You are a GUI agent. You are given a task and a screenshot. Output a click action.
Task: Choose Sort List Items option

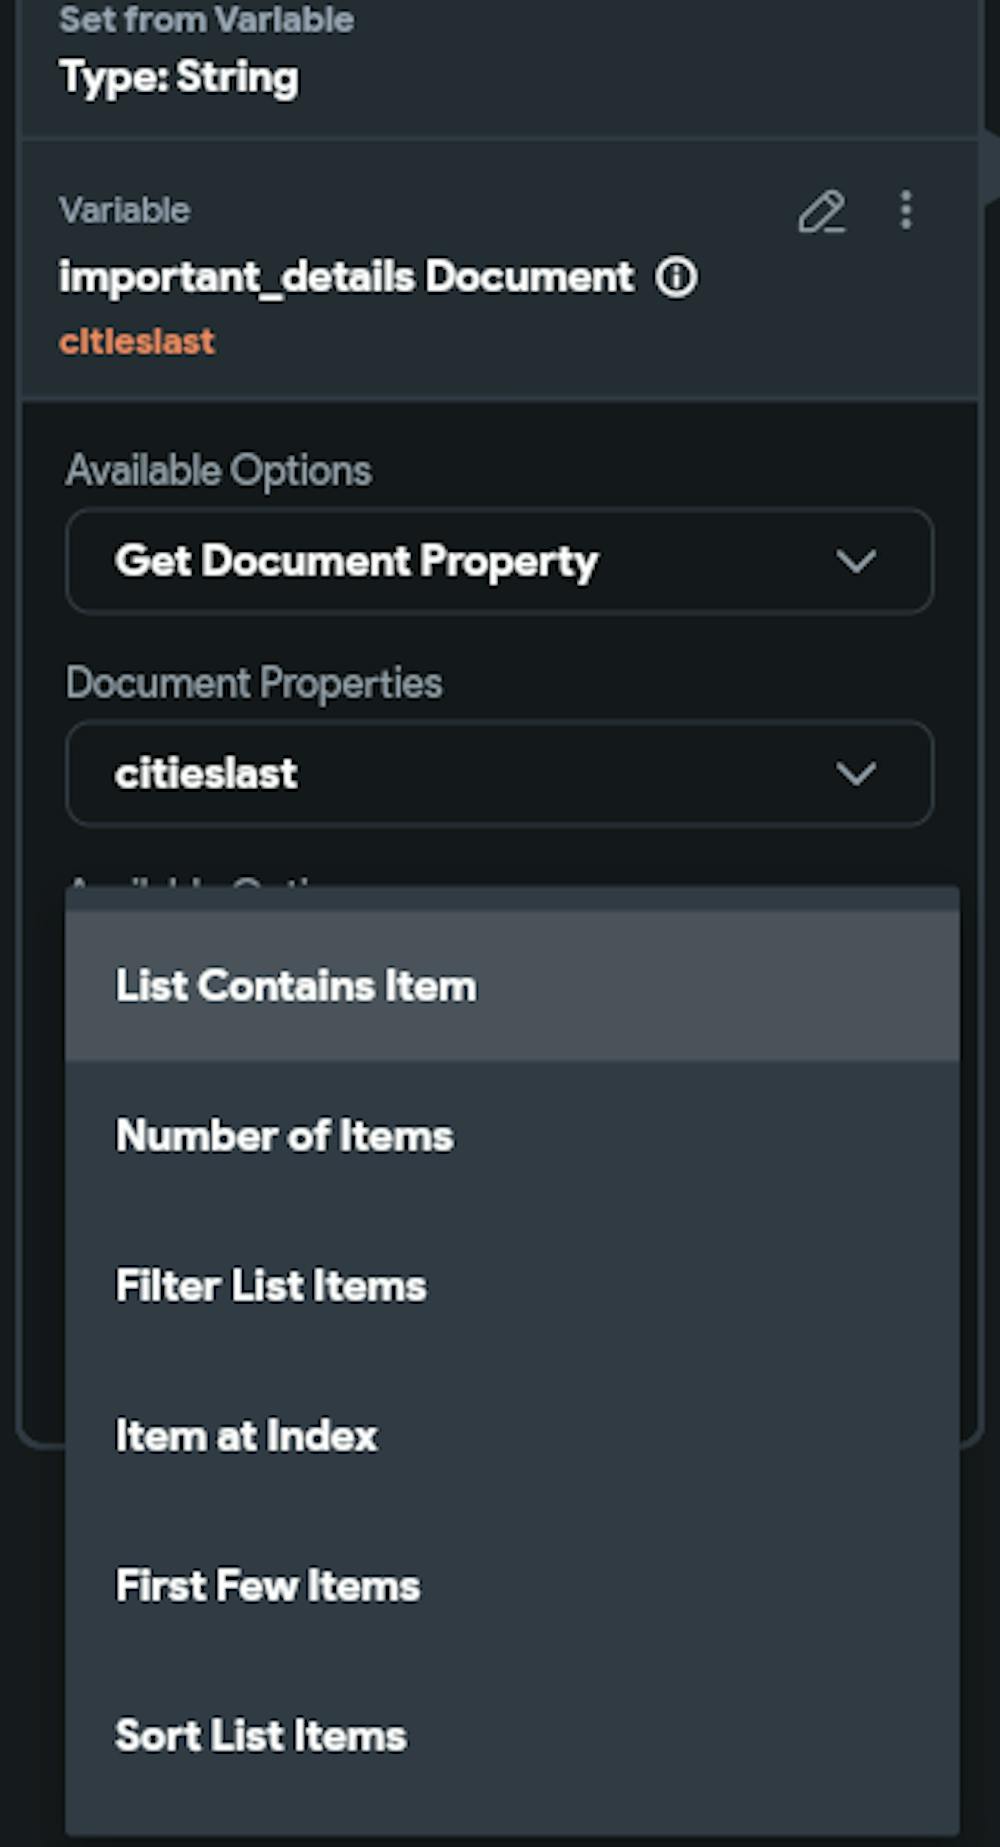click(x=260, y=1737)
